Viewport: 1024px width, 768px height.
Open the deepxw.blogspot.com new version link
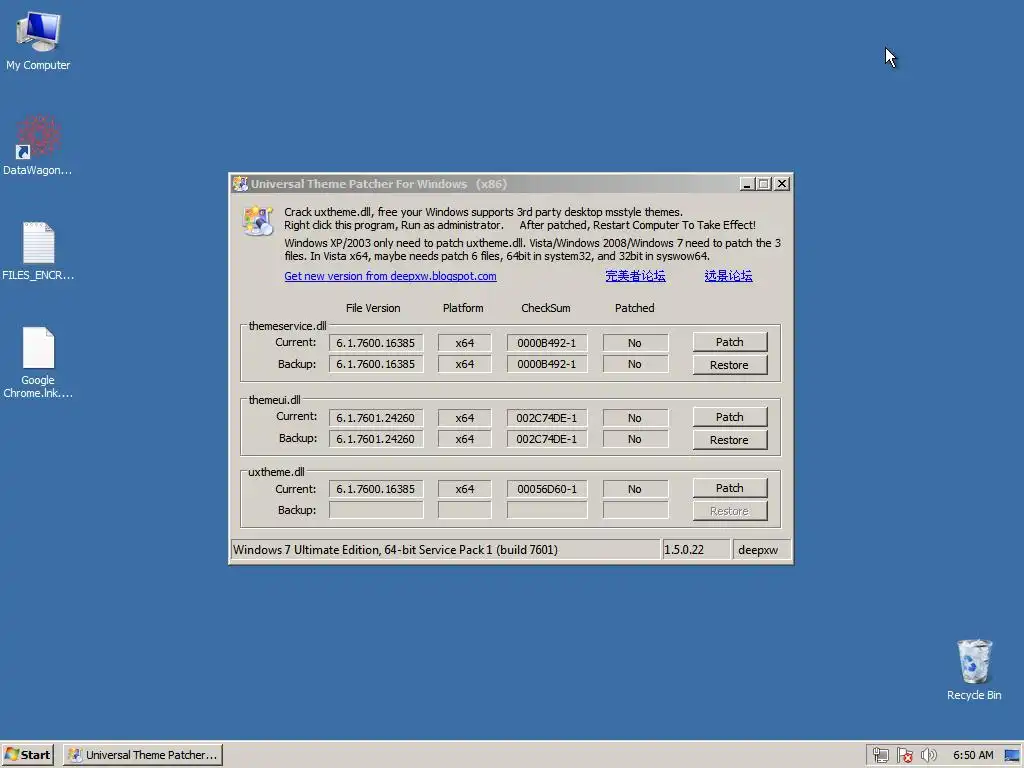391,276
